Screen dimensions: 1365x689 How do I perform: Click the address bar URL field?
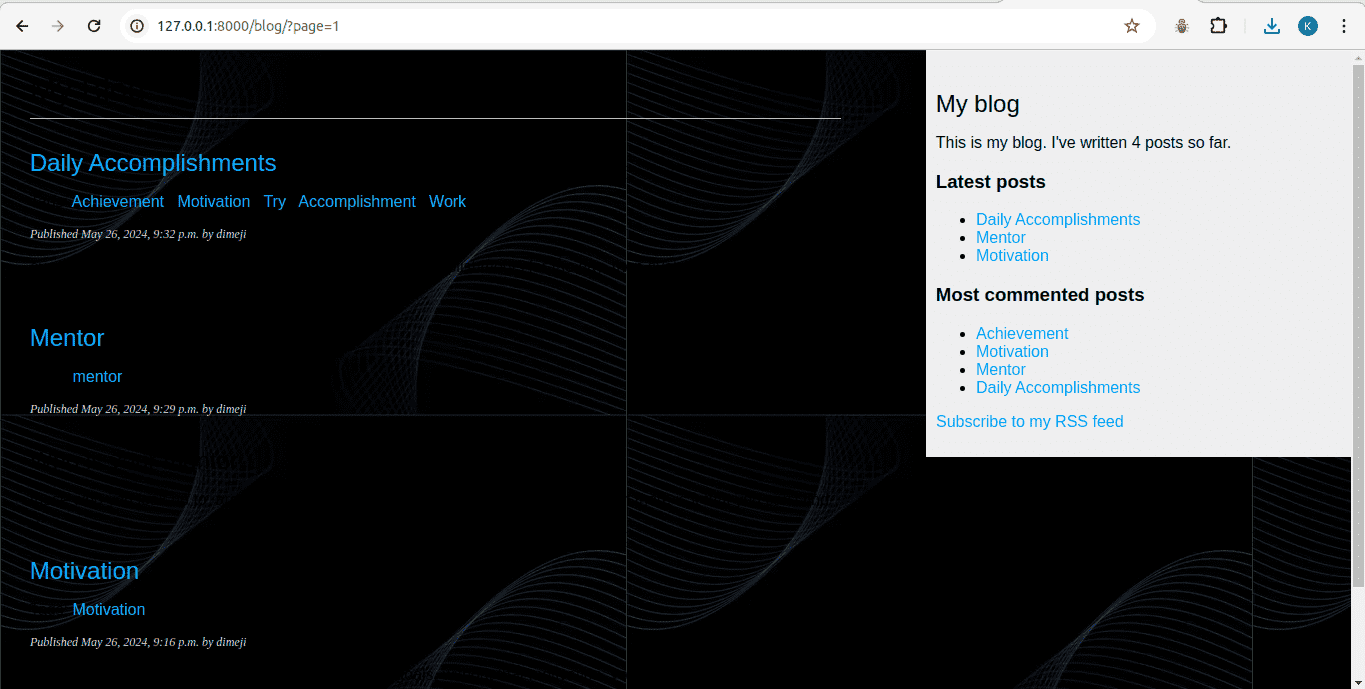pos(600,26)
